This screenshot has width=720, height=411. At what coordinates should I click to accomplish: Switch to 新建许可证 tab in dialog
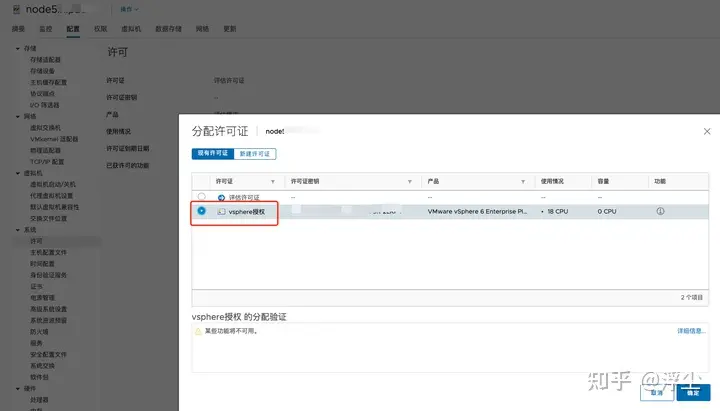tap(255, 153)
